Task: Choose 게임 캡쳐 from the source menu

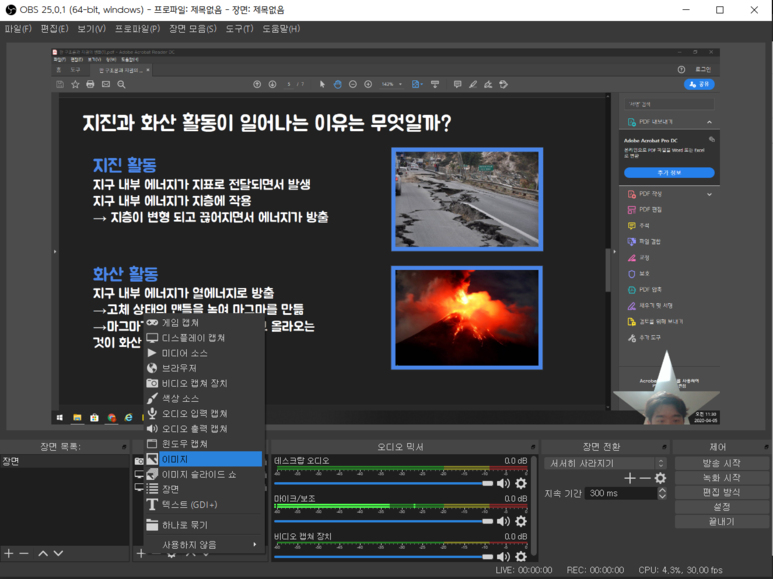Action: click(x=204, y=323)
